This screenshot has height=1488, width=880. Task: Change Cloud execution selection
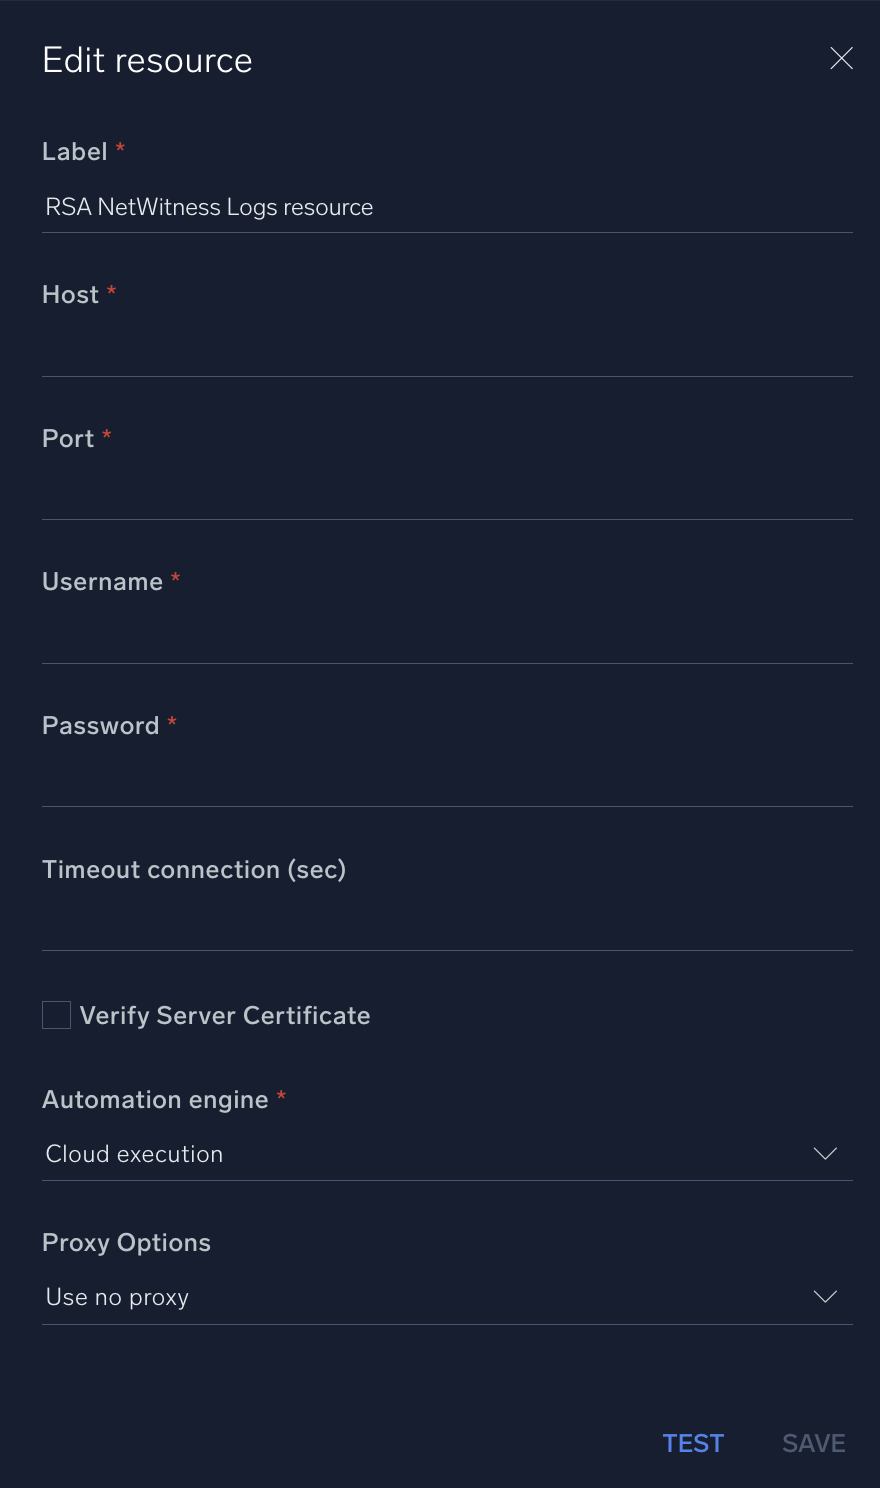click(133, 1153)
